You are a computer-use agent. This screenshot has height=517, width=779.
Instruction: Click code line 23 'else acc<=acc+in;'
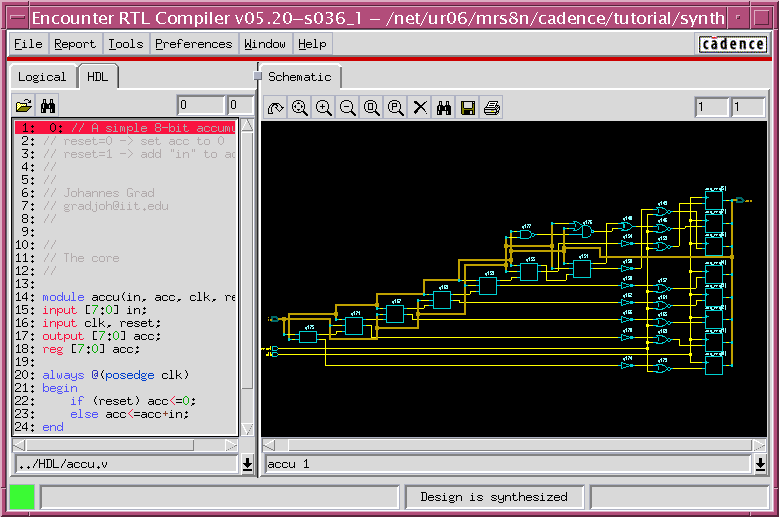tap(130, 414)
